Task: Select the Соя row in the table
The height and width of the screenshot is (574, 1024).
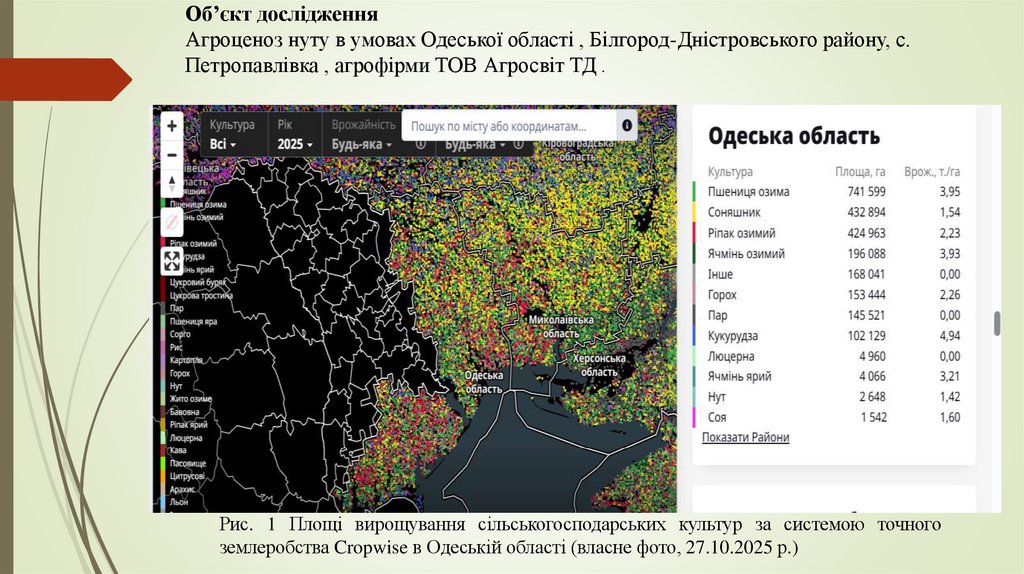Action: pyautogui.click(x=834, y=417)
